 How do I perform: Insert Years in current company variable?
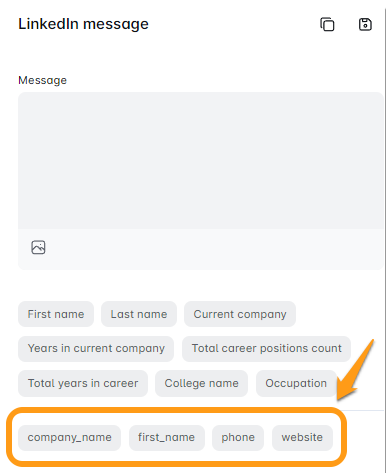pos(96,349)
